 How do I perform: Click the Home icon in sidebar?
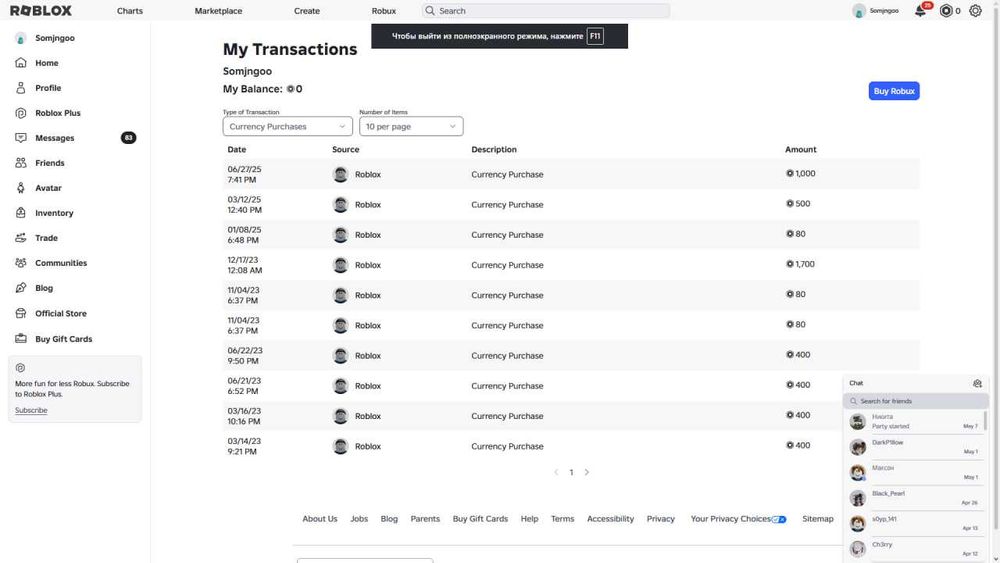[x=21, y=62]
